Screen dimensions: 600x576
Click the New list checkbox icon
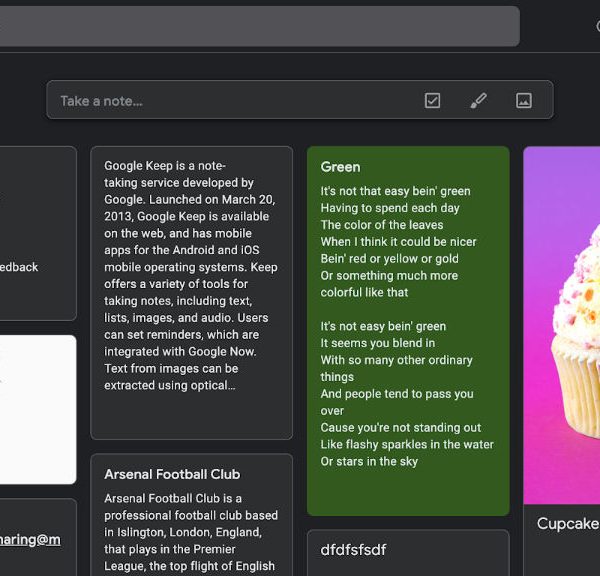[x=432, y=101]
